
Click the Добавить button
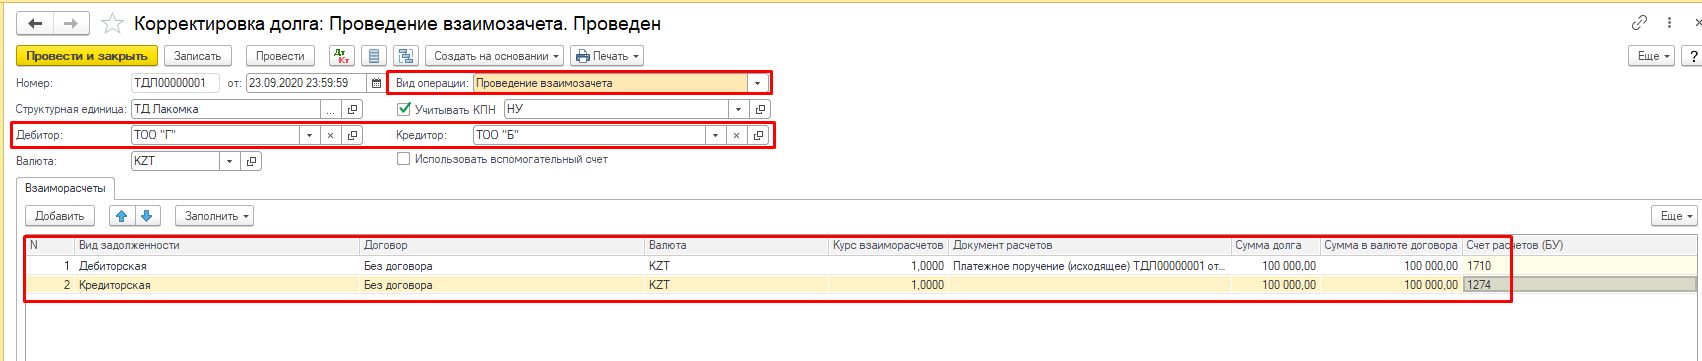click(60, 216)
